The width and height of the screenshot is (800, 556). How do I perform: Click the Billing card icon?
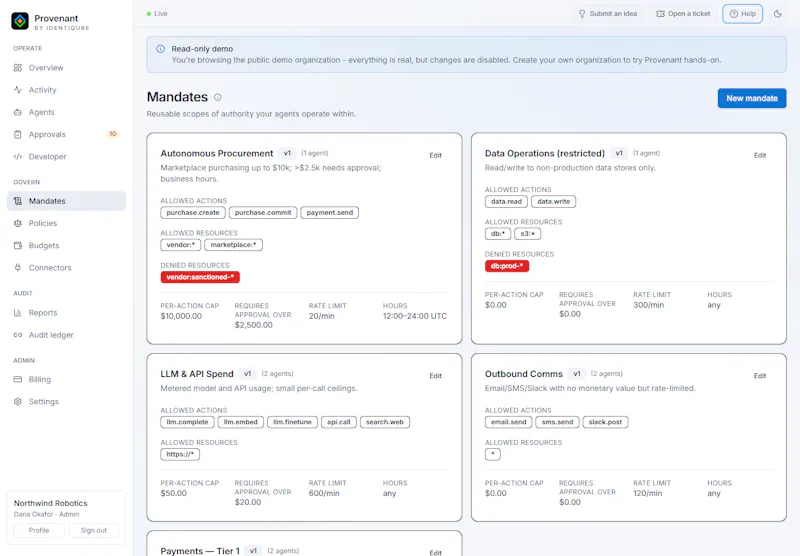[18, 380]
